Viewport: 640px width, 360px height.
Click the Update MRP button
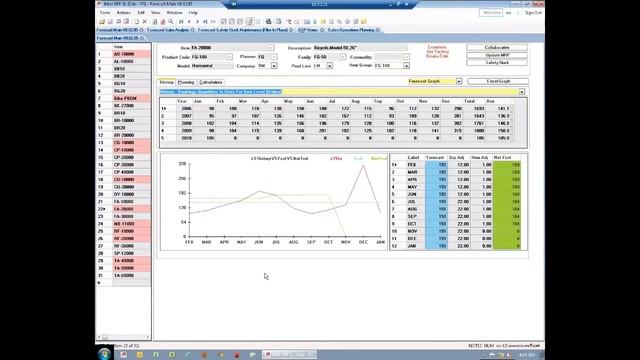tap(497, 55)
